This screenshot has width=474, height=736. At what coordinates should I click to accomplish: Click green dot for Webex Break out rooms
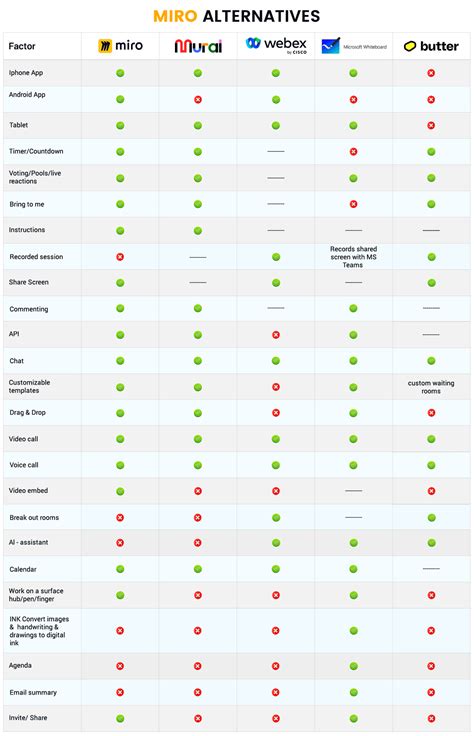click(x=276, y=517)
